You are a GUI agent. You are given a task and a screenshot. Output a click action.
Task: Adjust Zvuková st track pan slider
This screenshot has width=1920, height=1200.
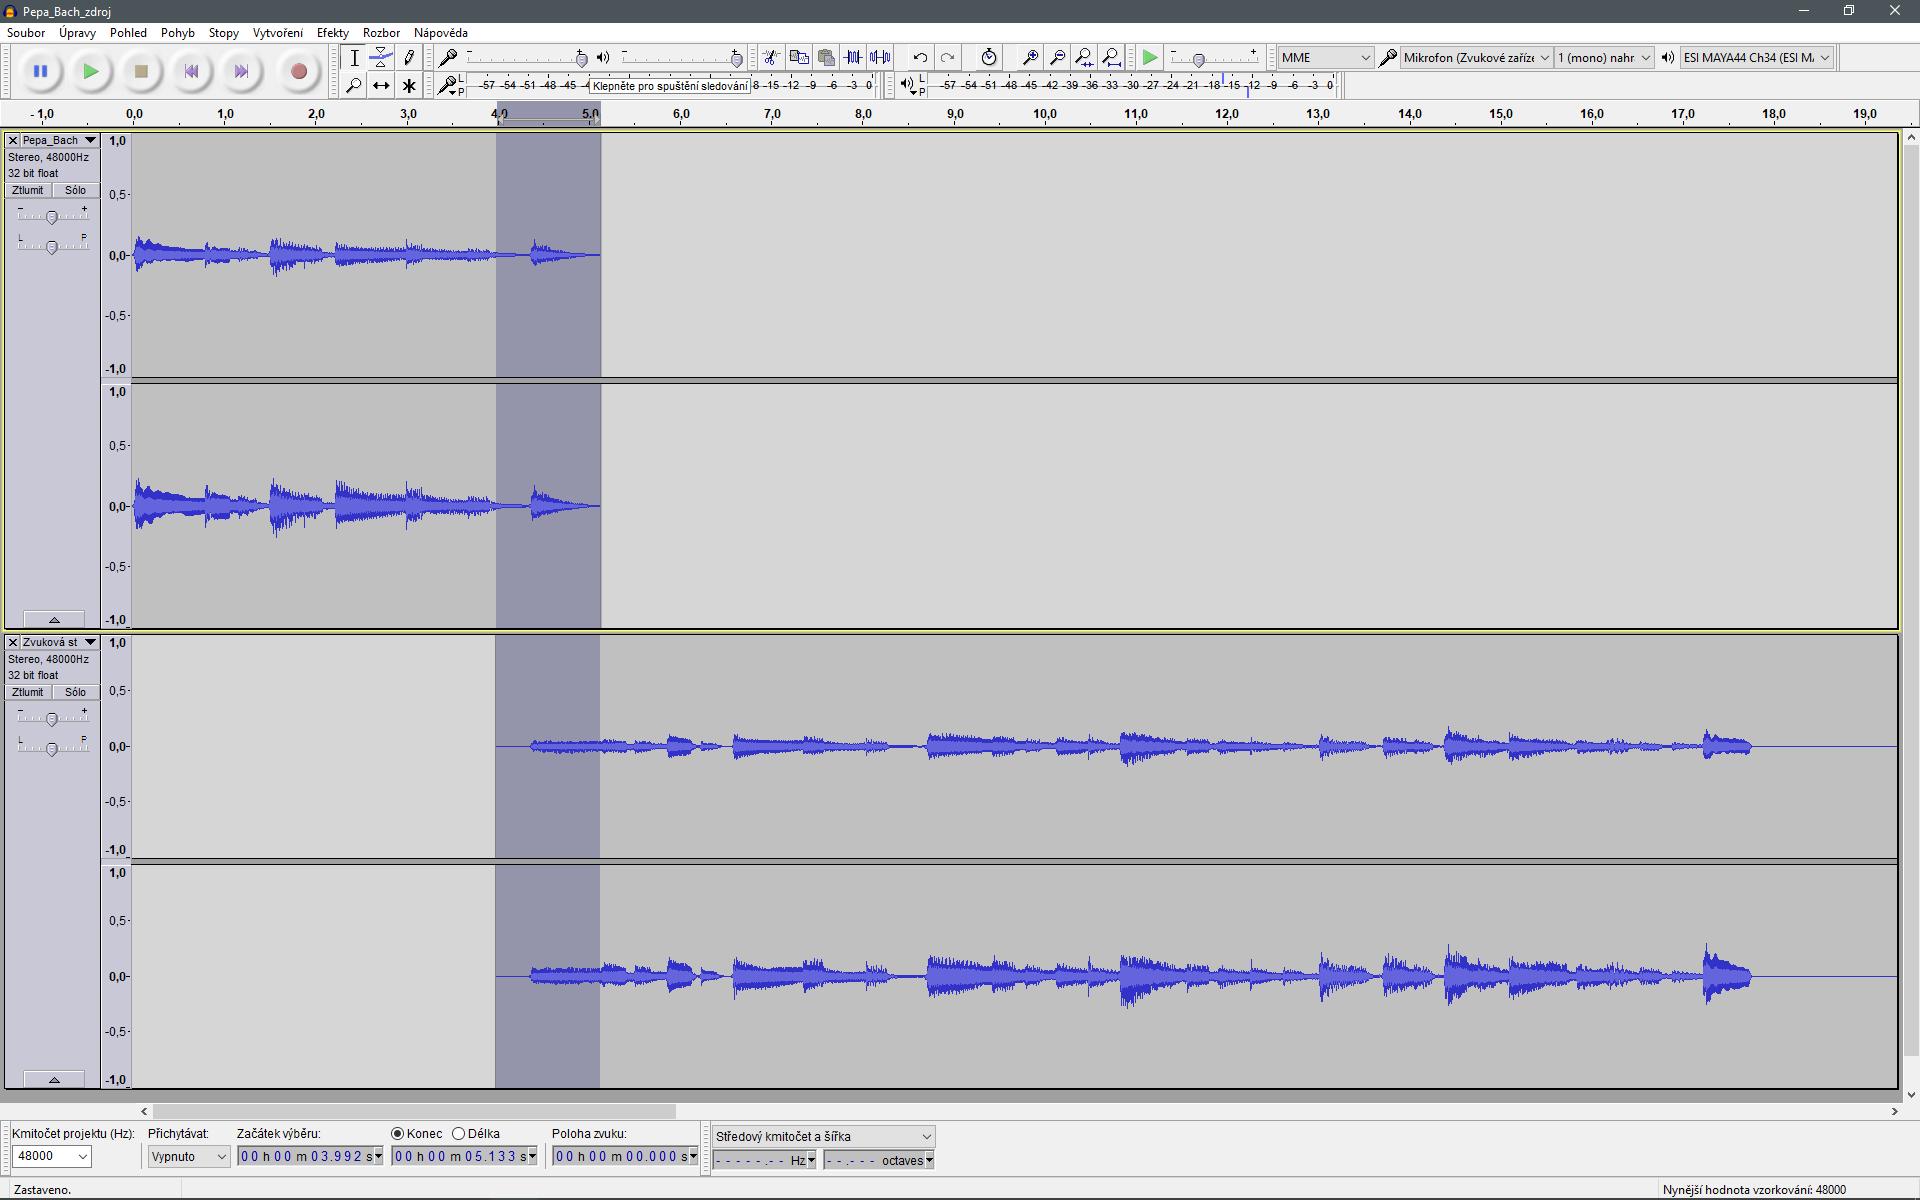click(52, 748)
